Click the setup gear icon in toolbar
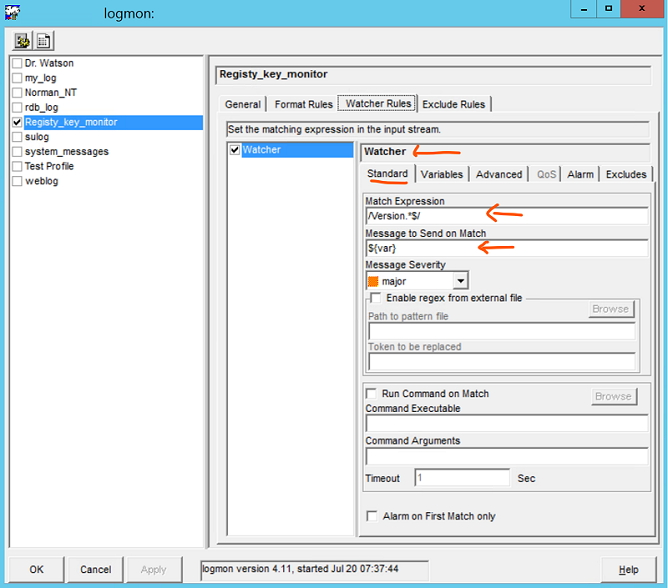The height and width of the screenshot is (588, 668). click(x=22, y=41)
